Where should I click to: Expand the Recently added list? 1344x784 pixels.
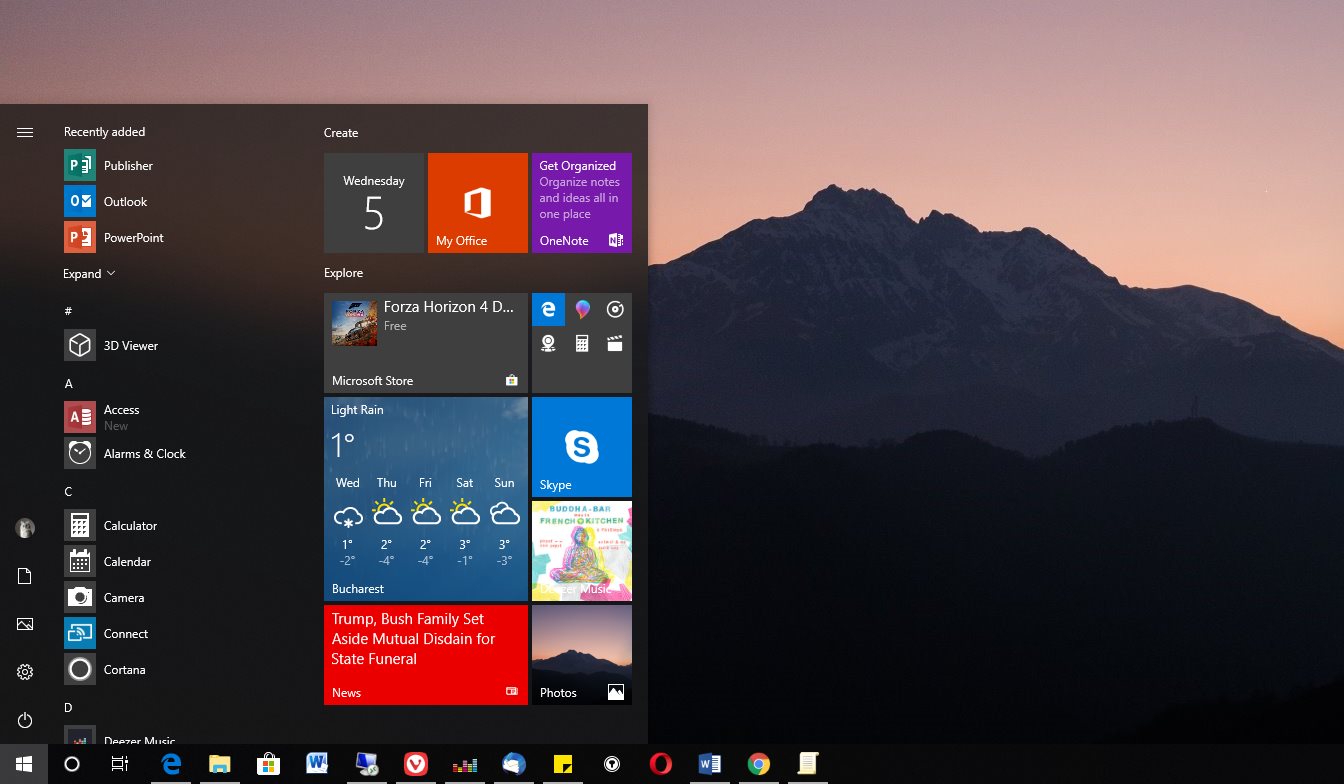(x=89, y=274)
